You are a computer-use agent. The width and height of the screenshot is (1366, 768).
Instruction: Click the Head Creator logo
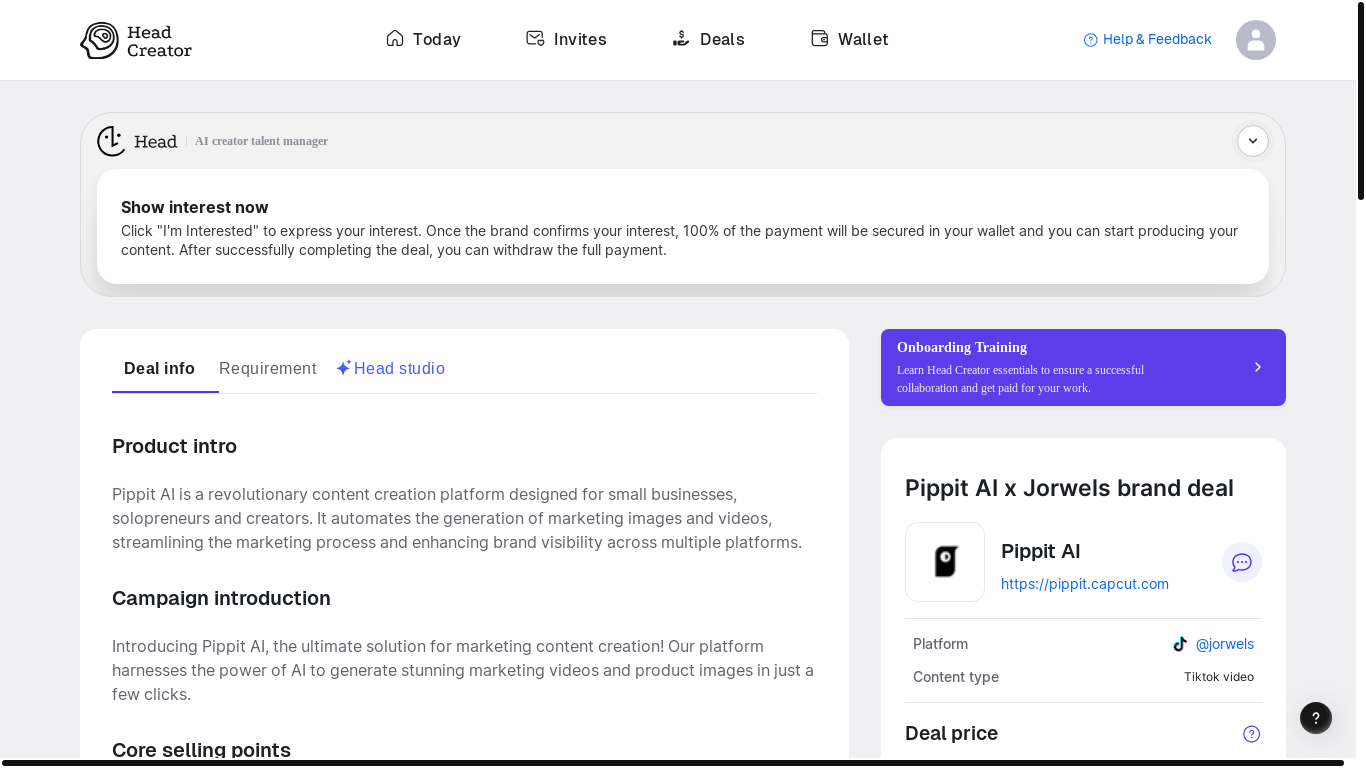pyautogui.click(x=136, y=40)
